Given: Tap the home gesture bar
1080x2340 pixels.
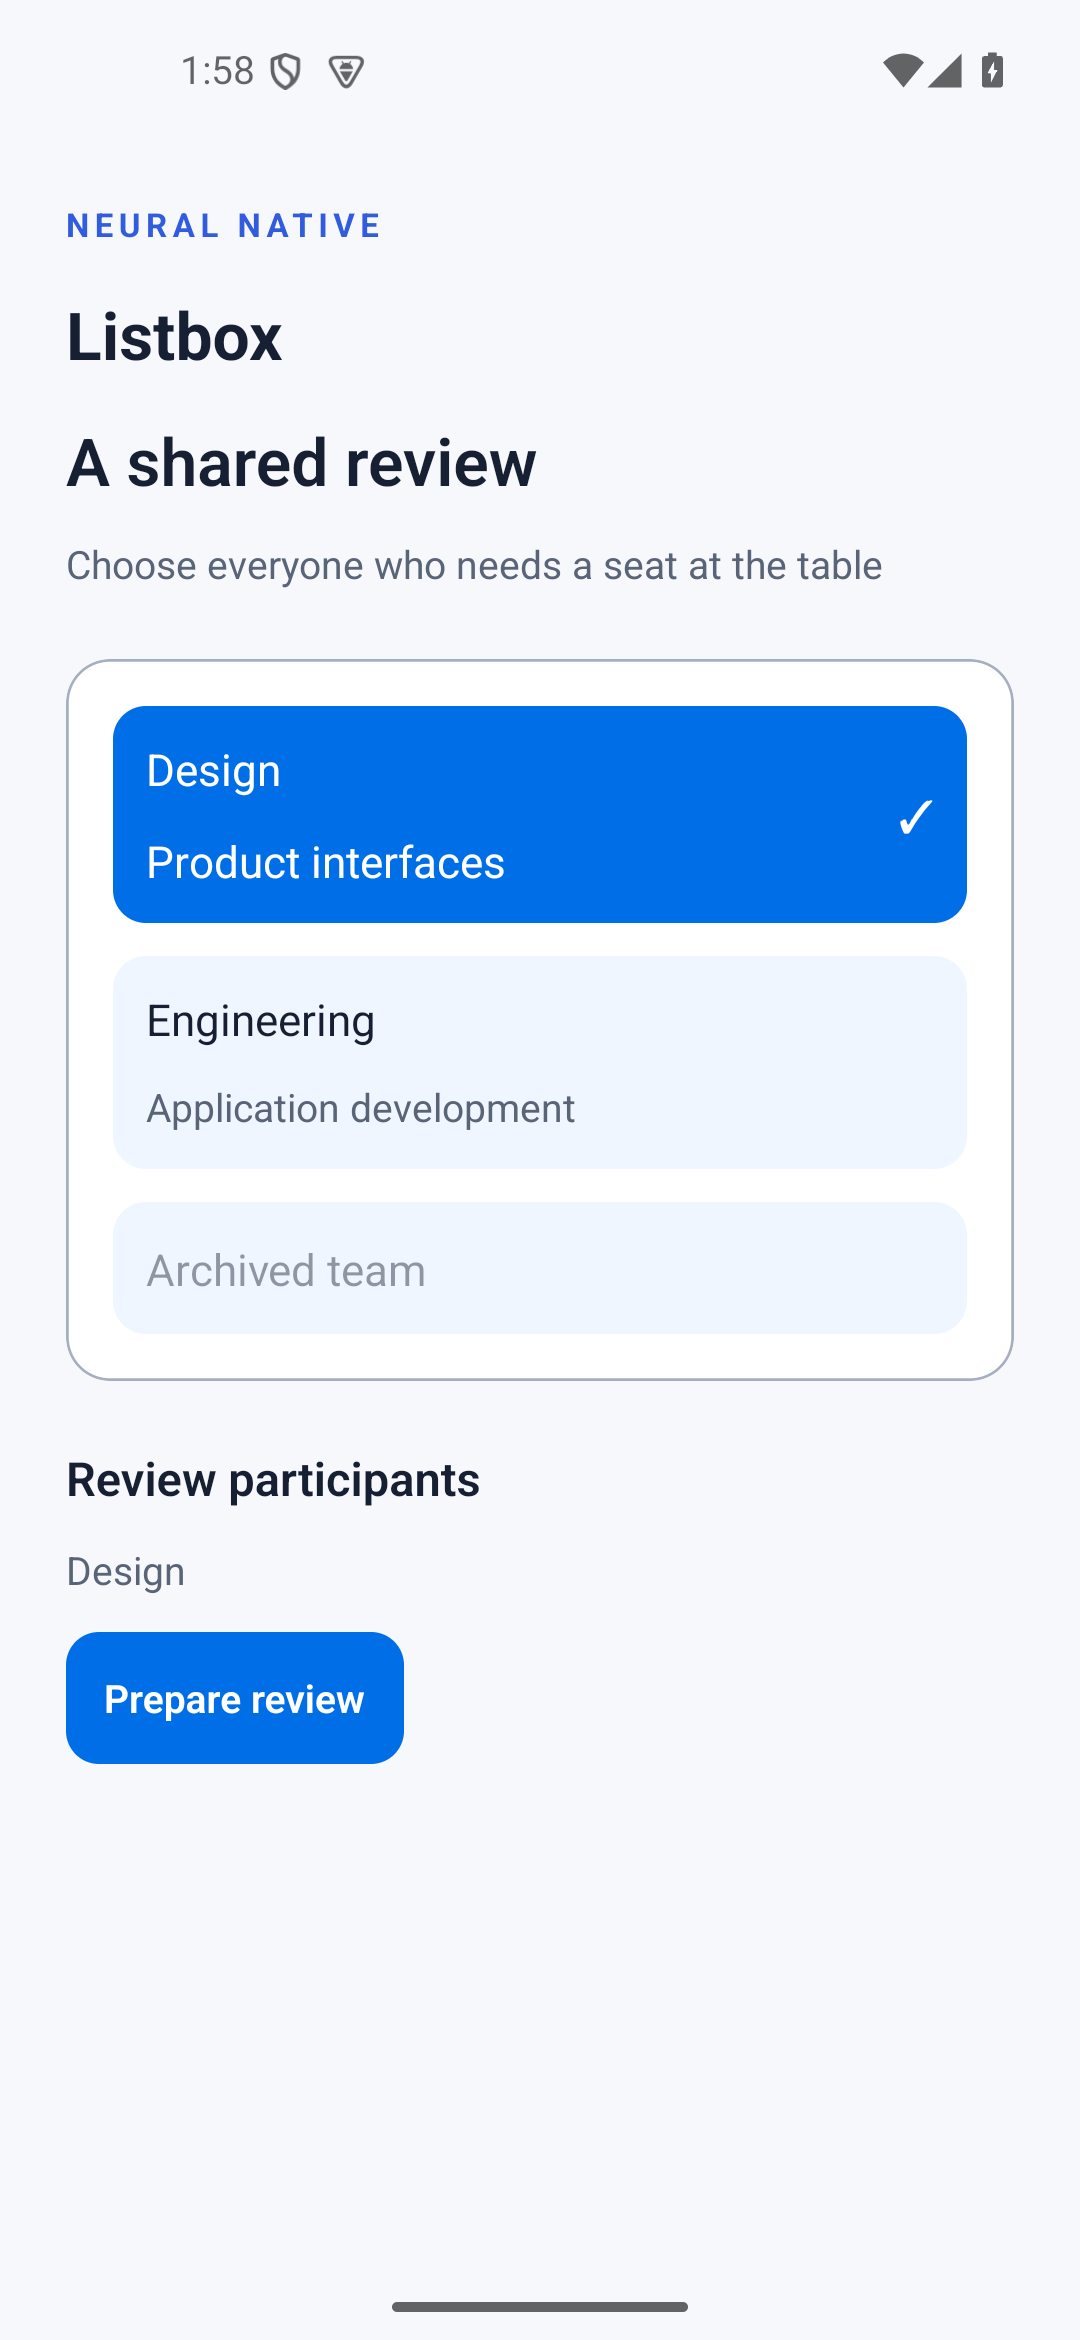Looking at the screenshot, I should 540,2307.
